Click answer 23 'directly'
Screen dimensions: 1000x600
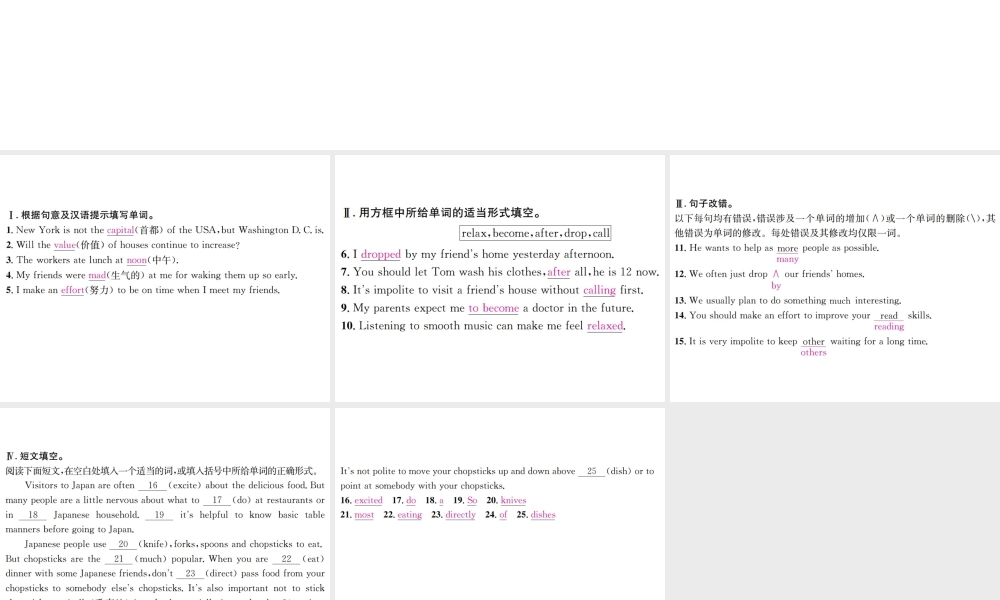coord(460,515)
